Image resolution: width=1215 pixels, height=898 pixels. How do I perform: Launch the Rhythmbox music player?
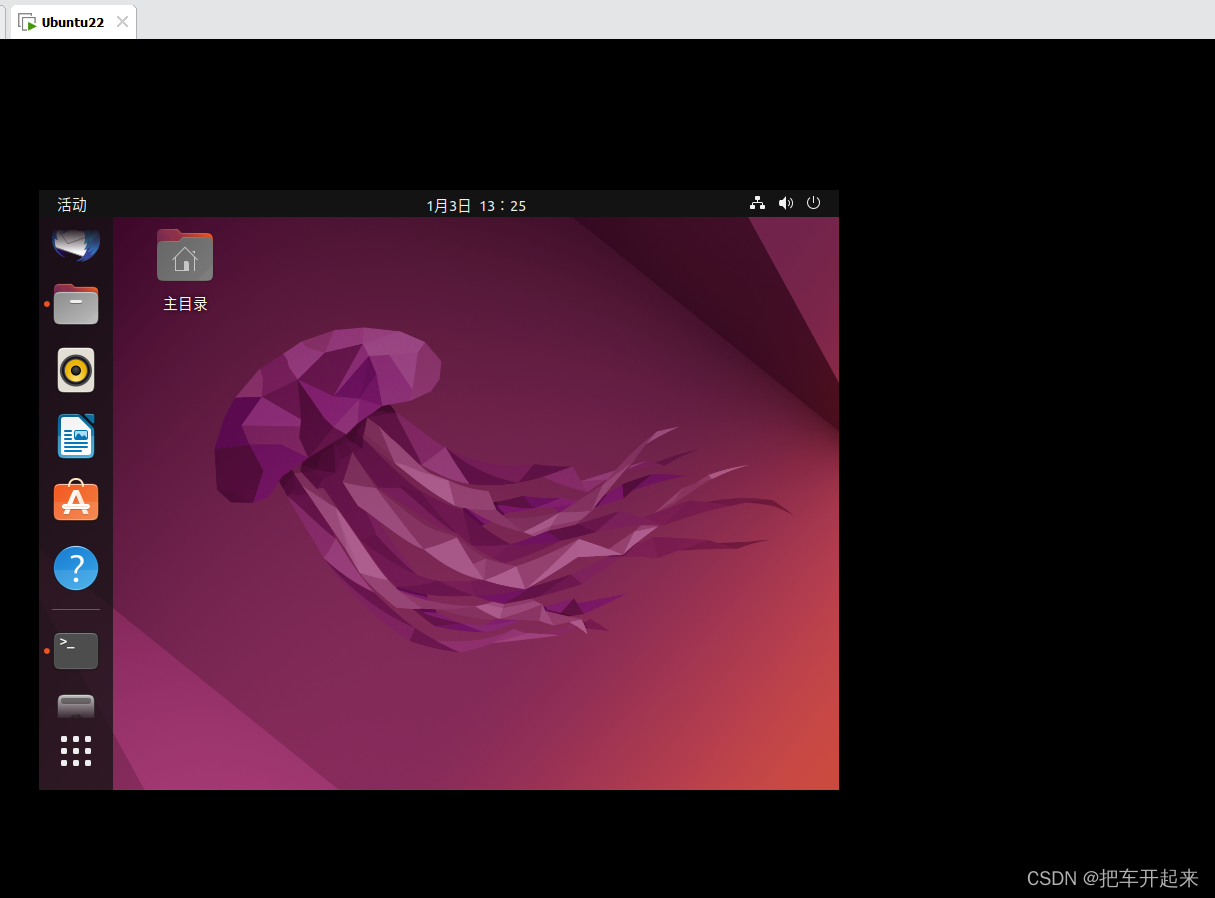pyautogui.click(x=76, y=370)
